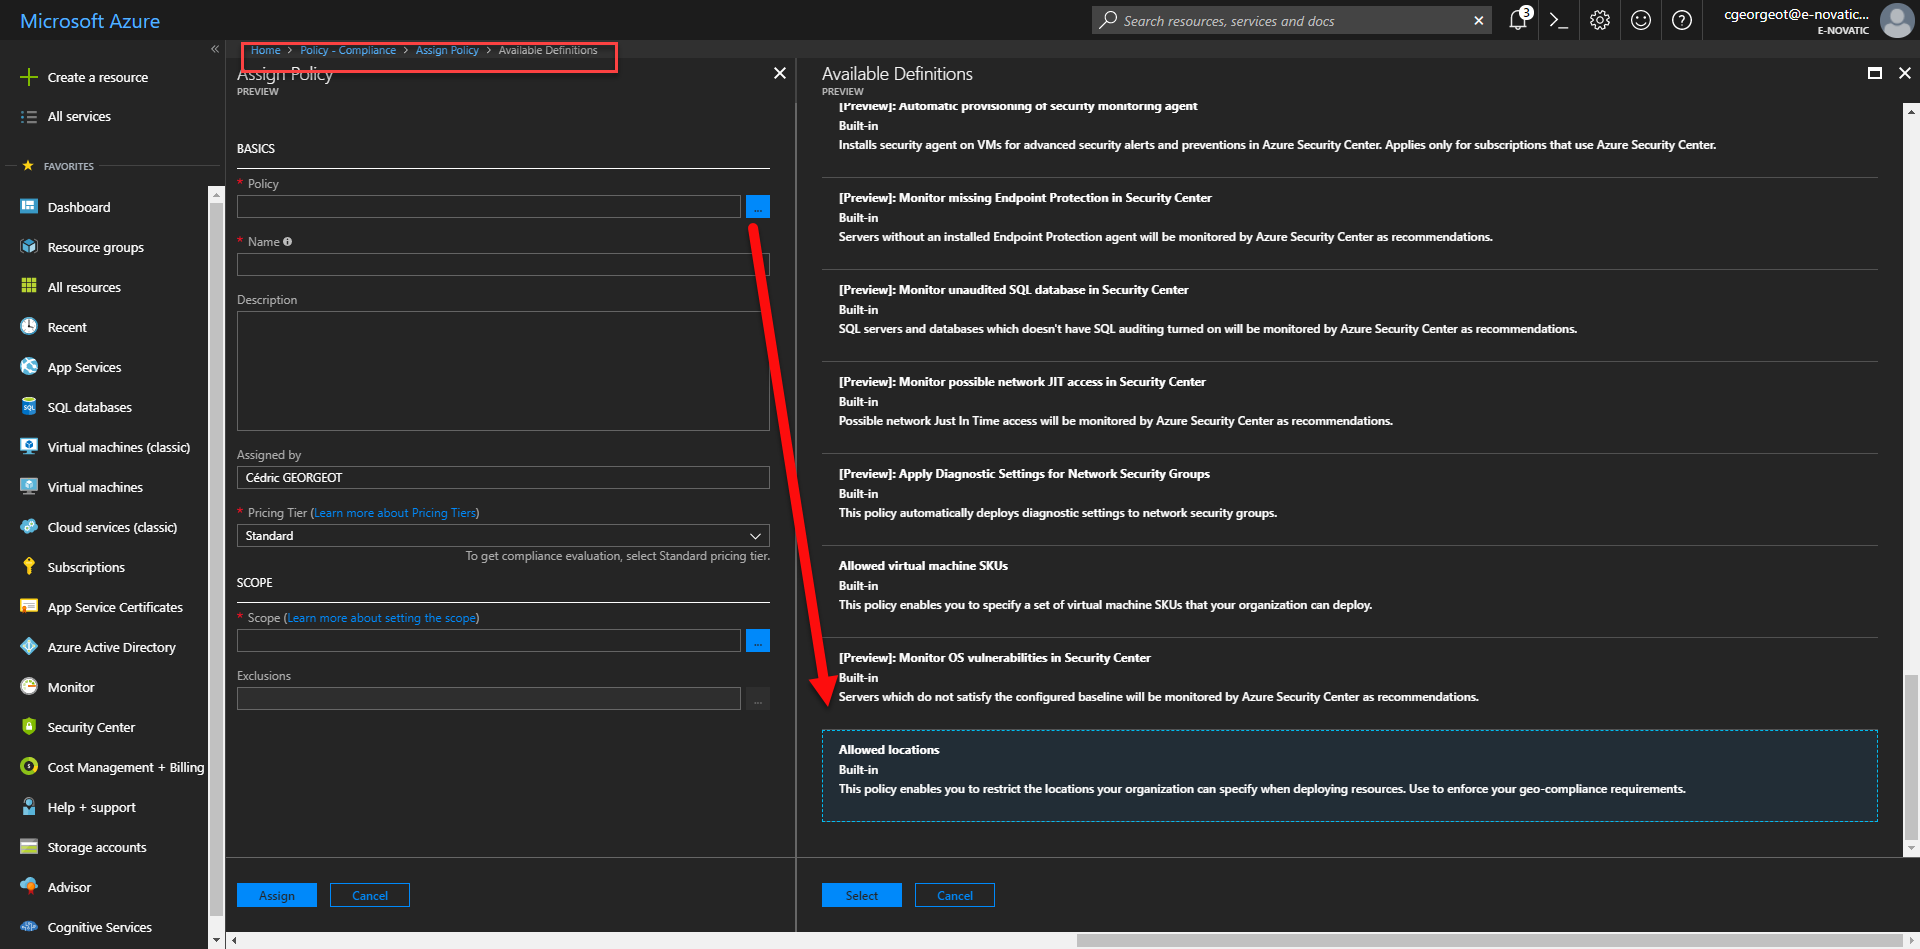Image resolution: width=1920 pixels, height=949 pixels.
Task: Open Storage accounts icon
Action: pos(29,847)
